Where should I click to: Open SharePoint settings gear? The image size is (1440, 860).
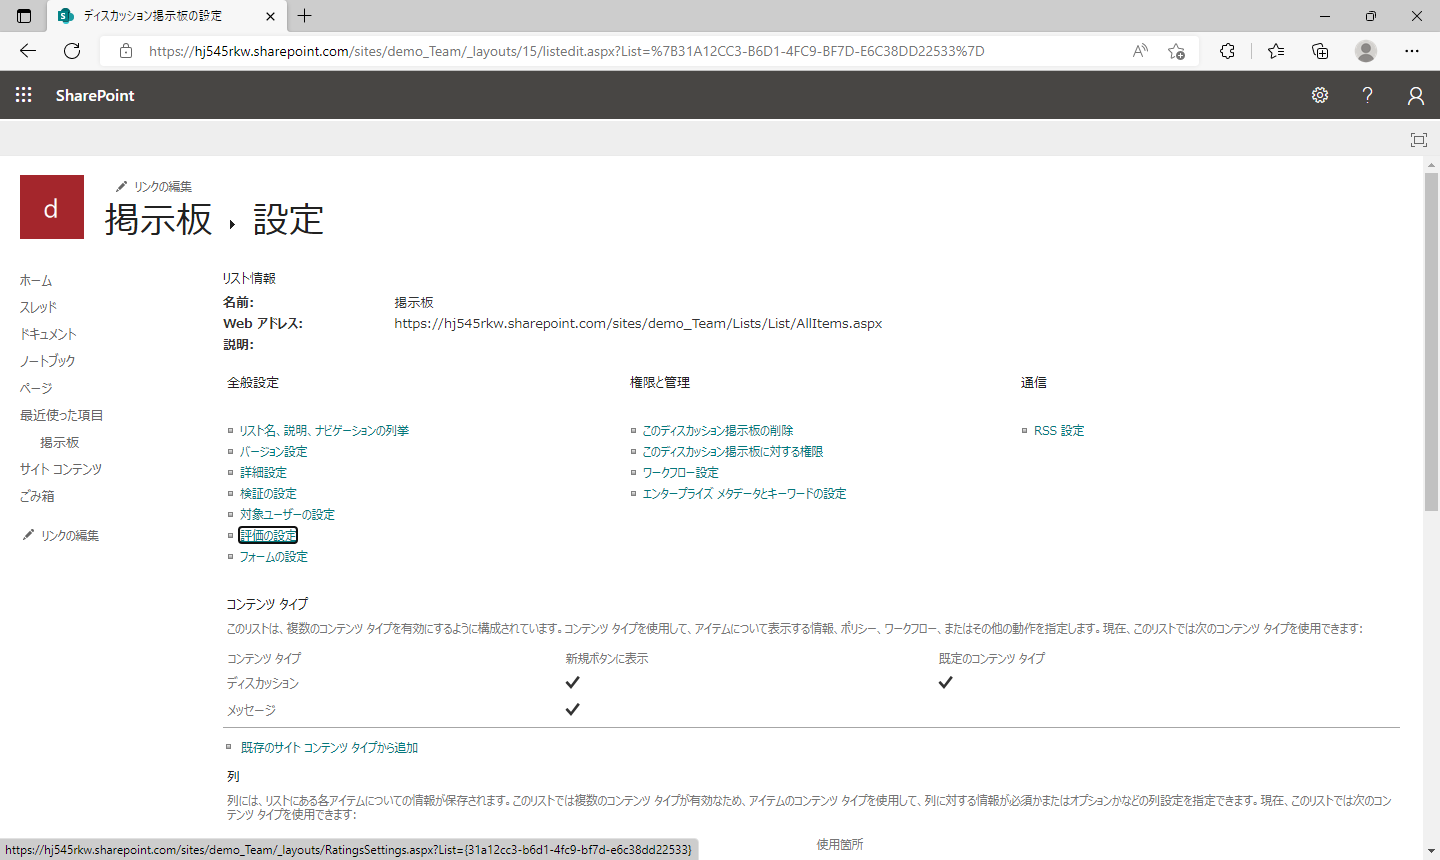coord(1320,95)
